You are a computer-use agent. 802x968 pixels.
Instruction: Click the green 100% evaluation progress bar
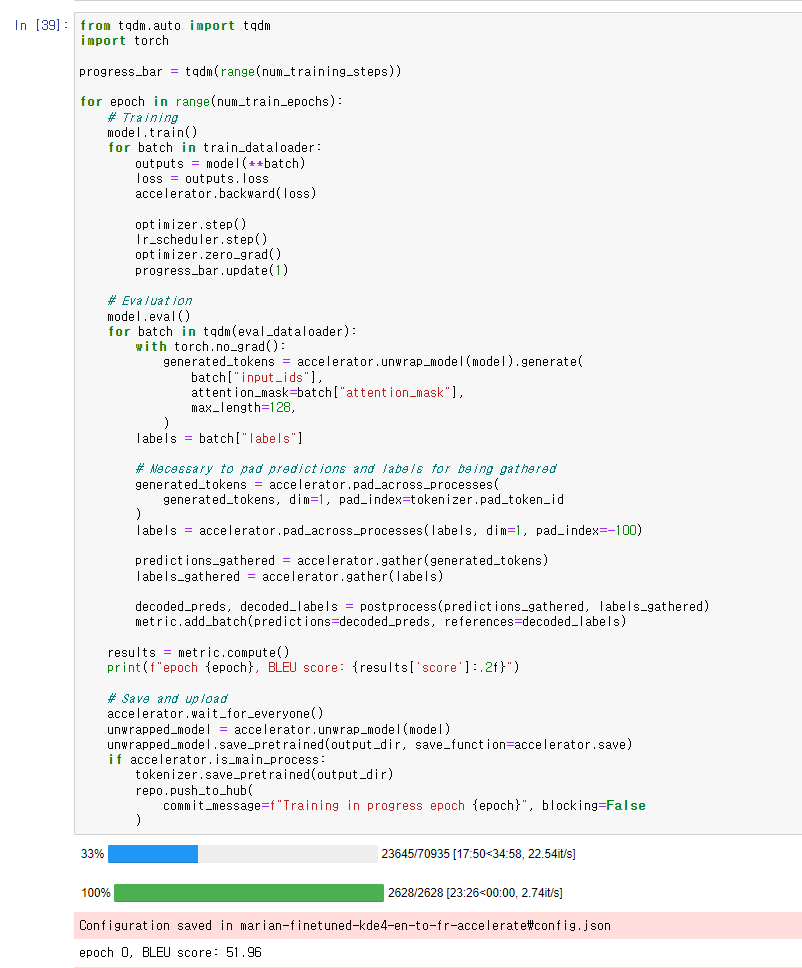click(249, 893)
